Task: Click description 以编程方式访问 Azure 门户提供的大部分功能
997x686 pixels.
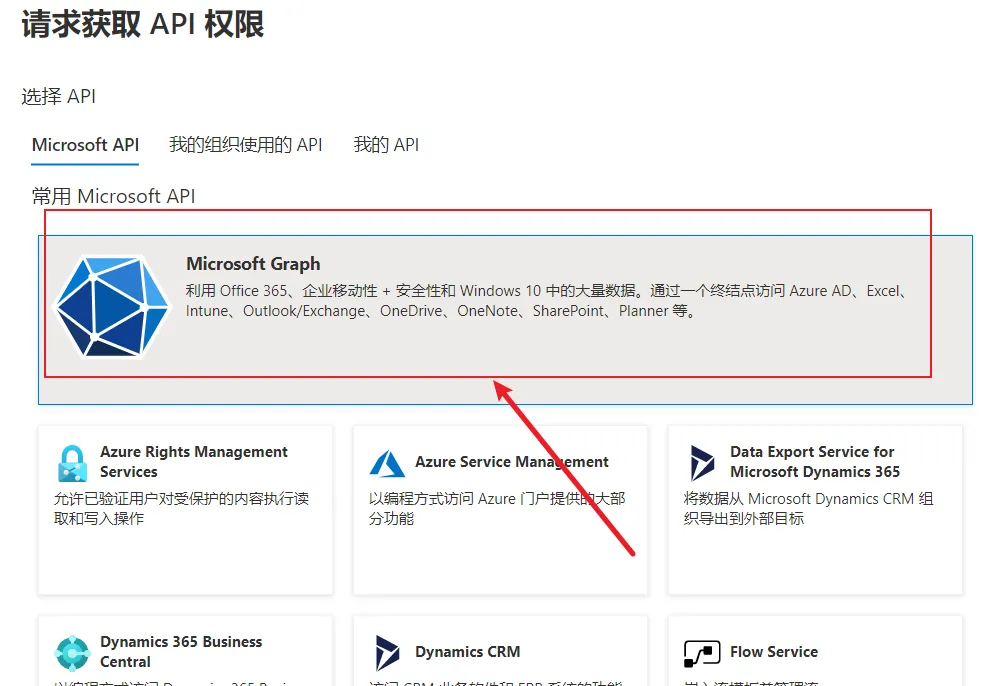Action: coord(497,508)
